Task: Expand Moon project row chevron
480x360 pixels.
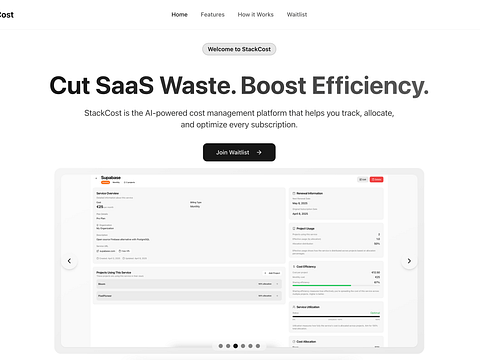Action: point(277,284)
